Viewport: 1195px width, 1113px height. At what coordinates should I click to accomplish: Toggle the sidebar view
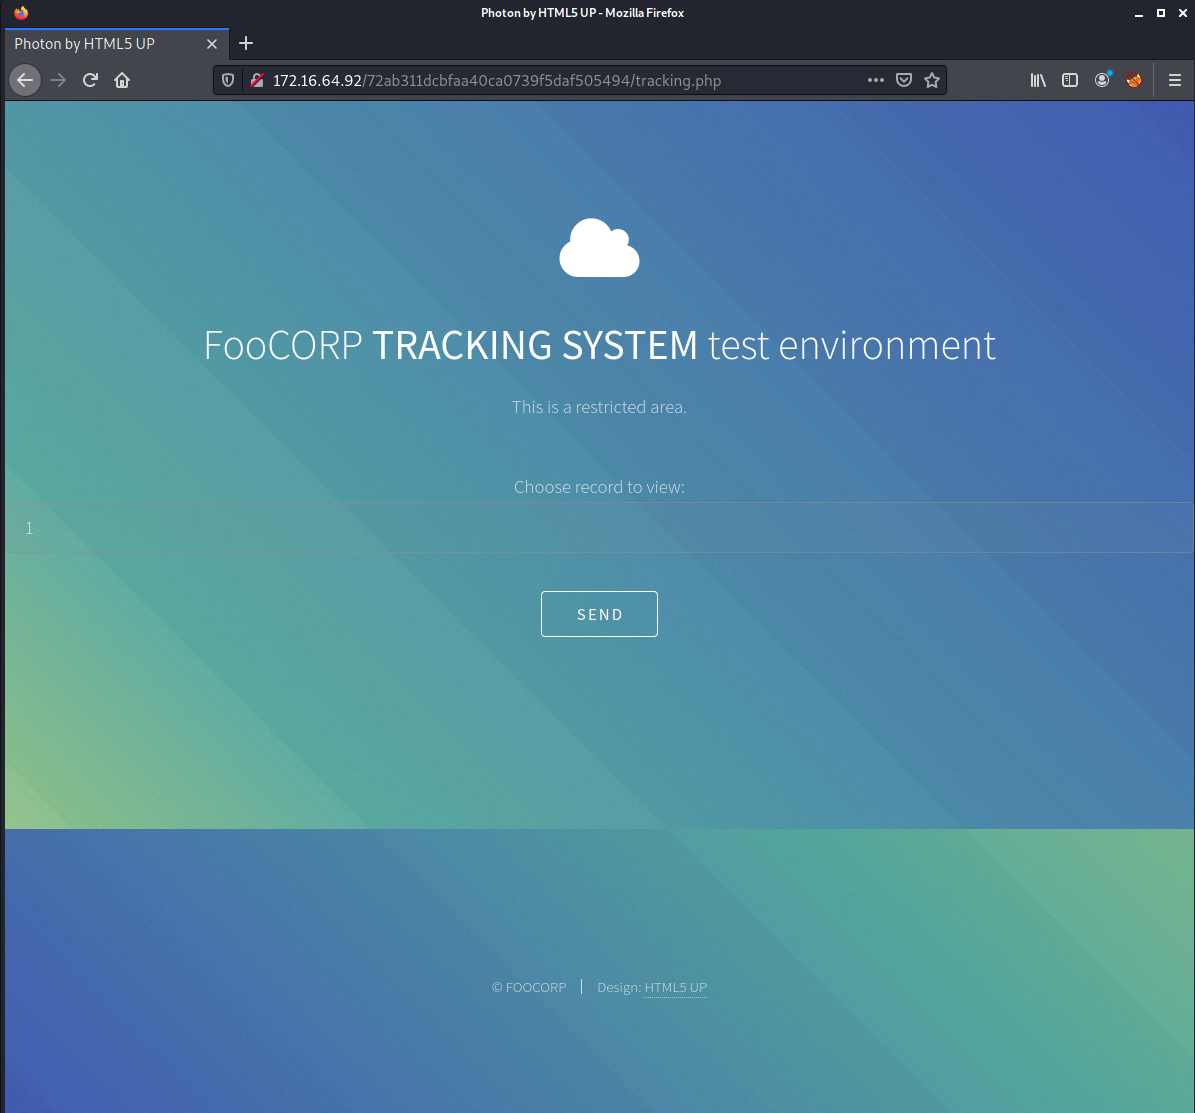[x=1070, y=80]
